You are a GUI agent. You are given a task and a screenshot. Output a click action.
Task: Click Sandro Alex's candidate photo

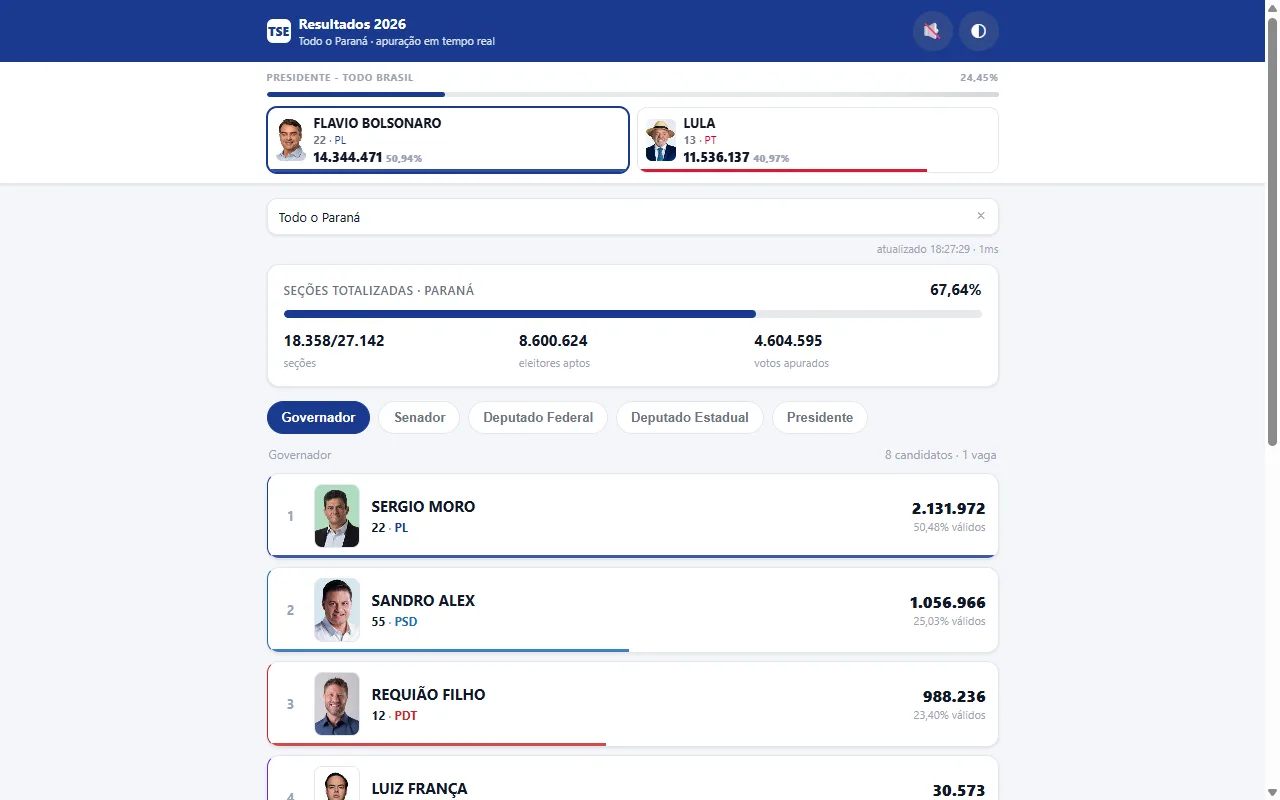tap(337, 610)
